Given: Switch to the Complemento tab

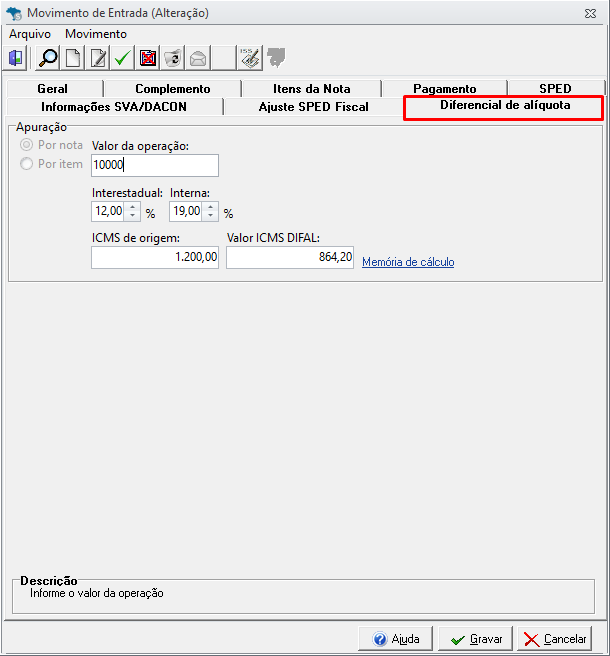Looking at the screenshot, I should (172, 89).
